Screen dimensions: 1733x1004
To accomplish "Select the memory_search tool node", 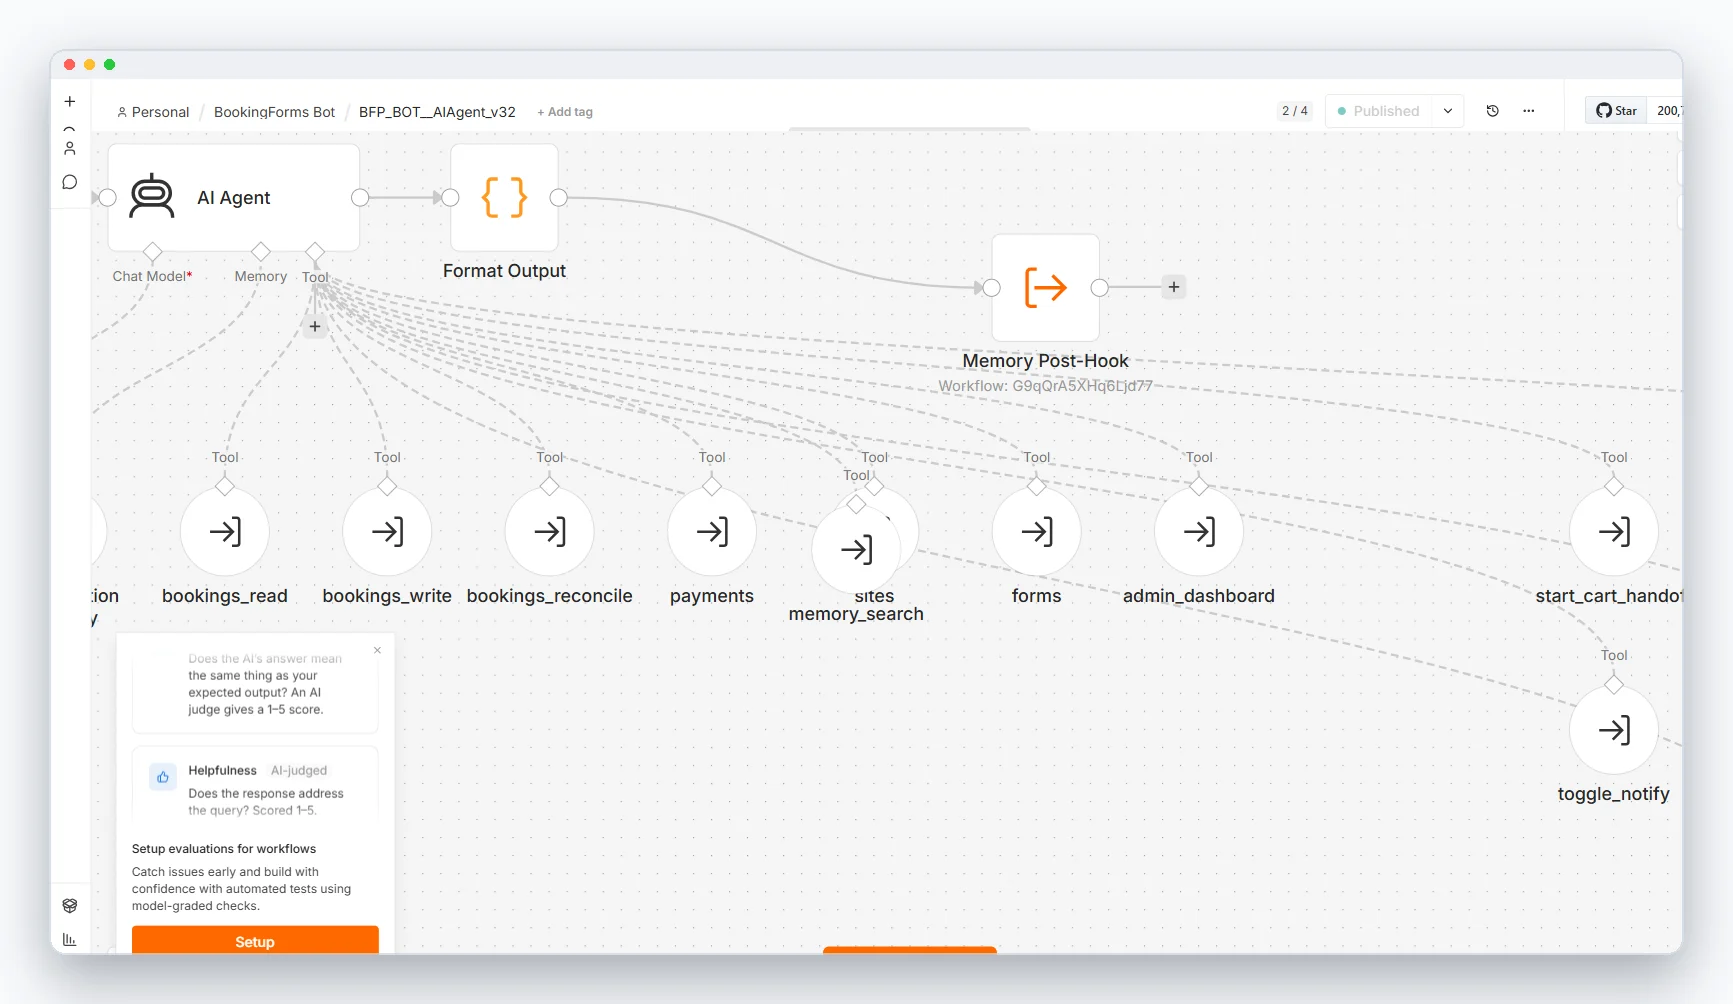I will [x=856, y=550].
